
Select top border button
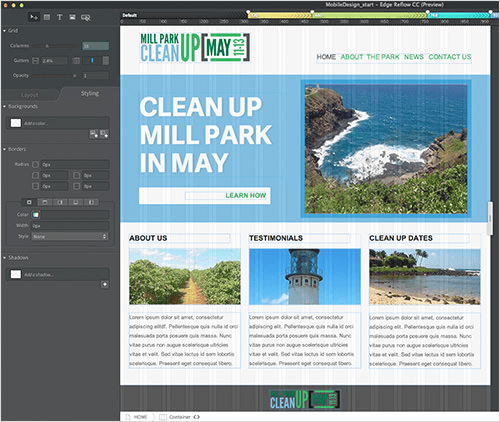coord(45,202)
